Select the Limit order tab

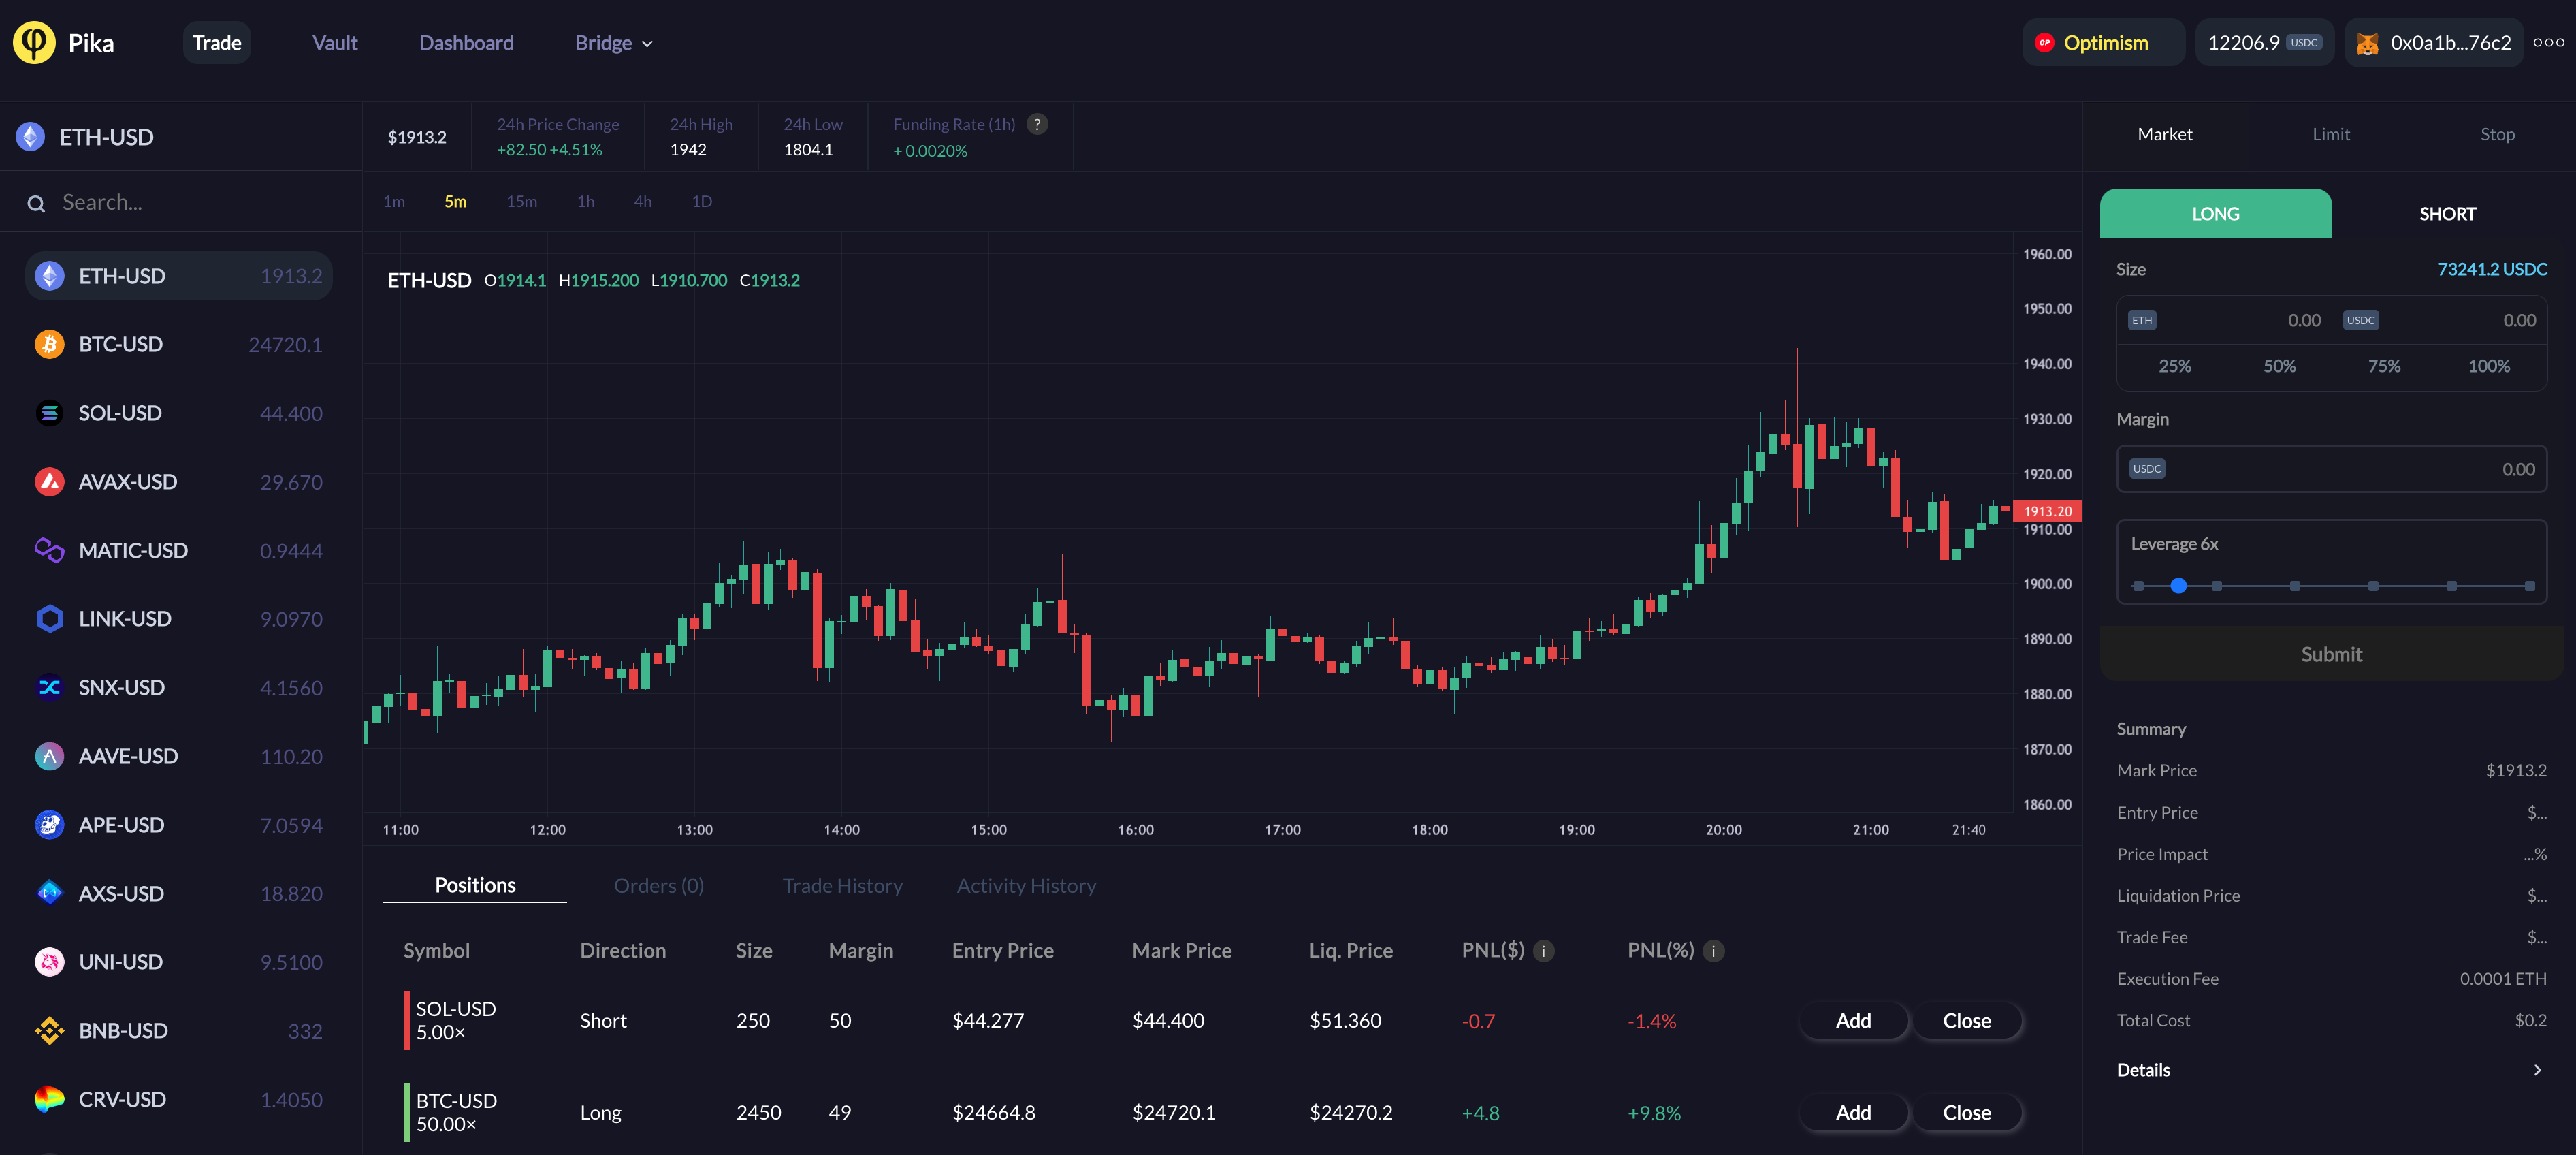(2330, 134)
